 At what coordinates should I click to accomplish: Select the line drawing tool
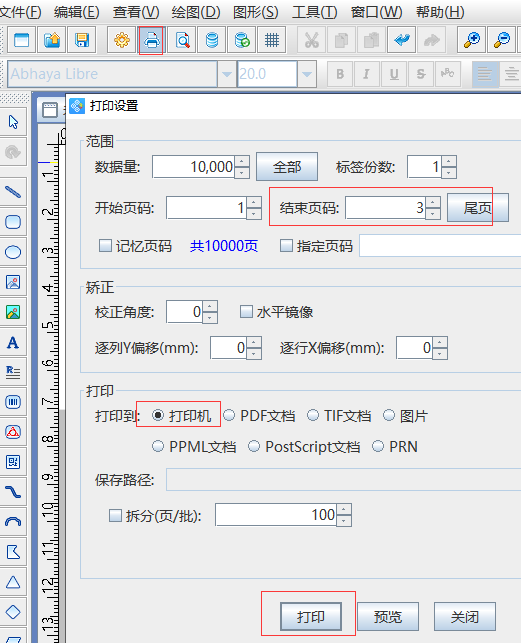[13, 192]
